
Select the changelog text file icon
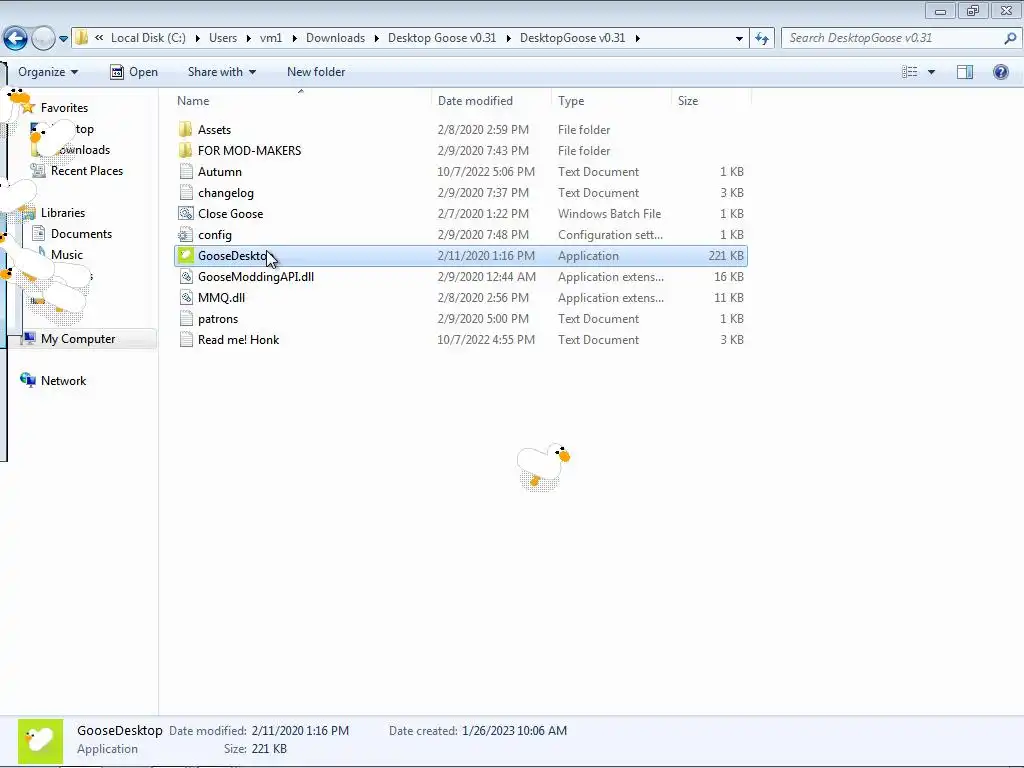[185, 193]
